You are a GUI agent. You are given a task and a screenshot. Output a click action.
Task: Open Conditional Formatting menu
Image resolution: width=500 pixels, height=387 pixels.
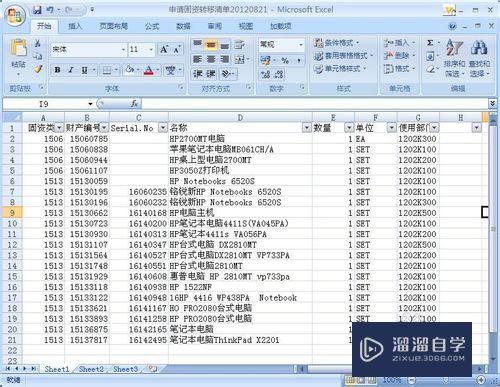pos(336,43)
